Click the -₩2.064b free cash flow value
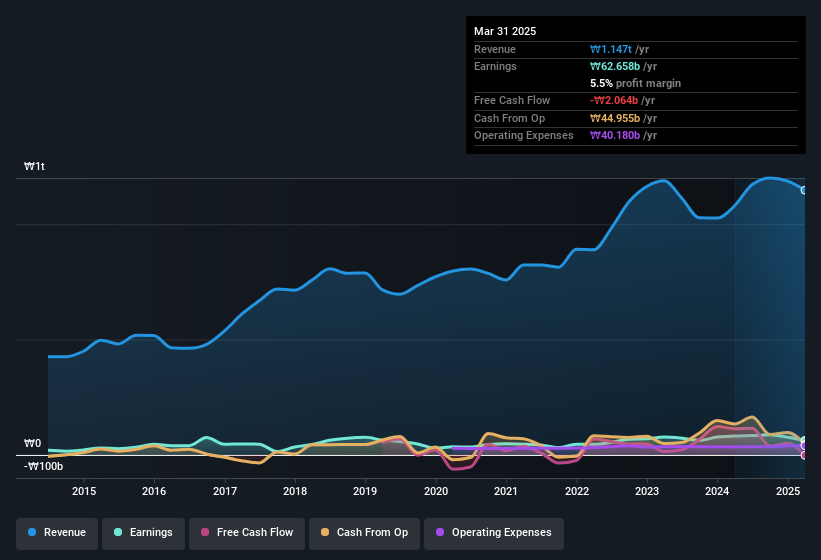This screenshot has width=821, height=560. click(614, 100)
